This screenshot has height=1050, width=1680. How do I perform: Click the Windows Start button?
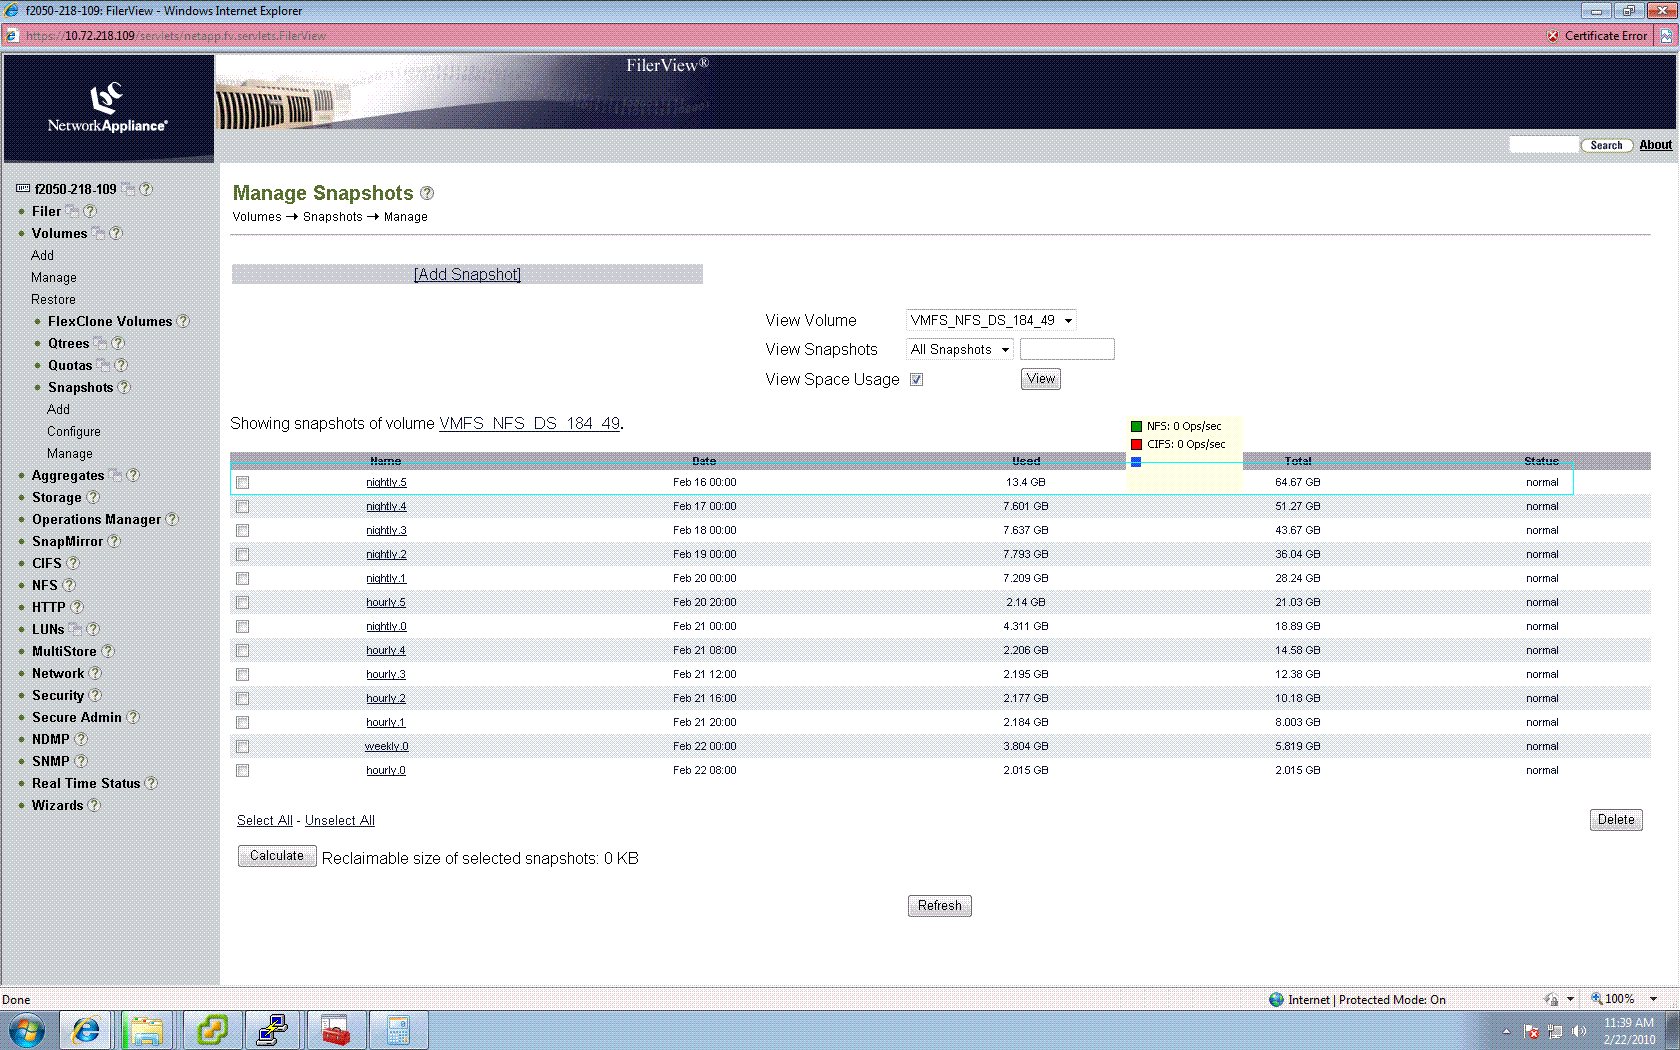(27, 1030)
